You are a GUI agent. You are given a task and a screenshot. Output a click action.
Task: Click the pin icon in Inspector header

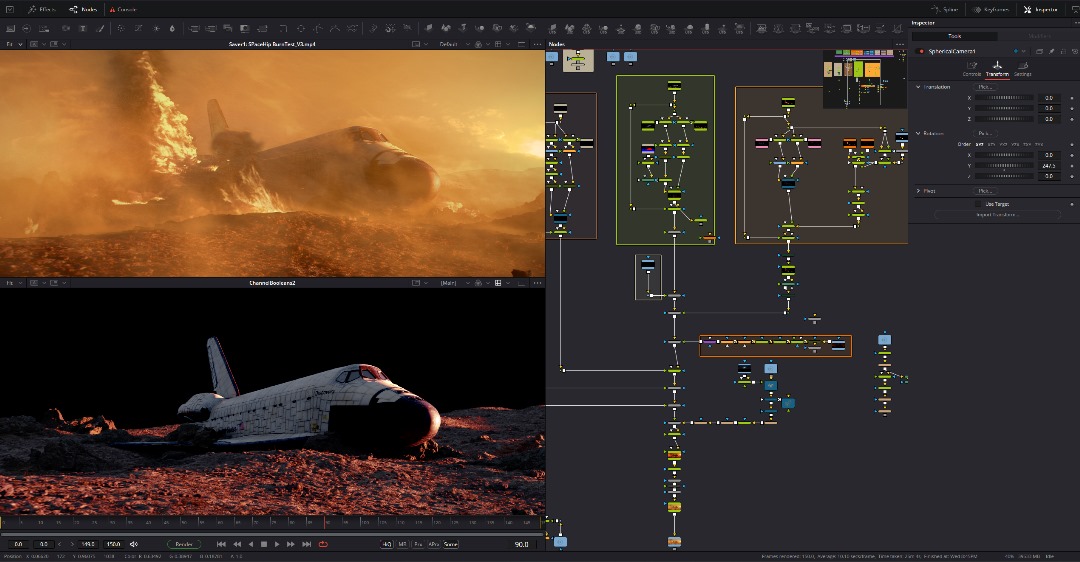click(1052, 51)
